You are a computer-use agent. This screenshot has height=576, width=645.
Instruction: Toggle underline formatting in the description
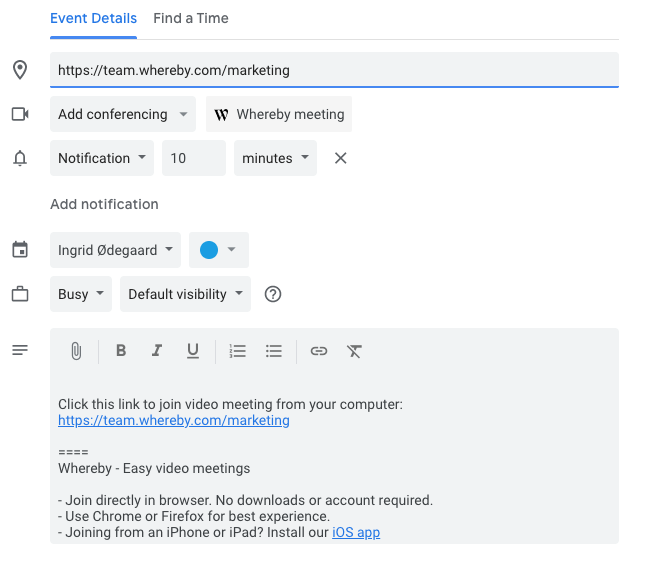[193, 351]
